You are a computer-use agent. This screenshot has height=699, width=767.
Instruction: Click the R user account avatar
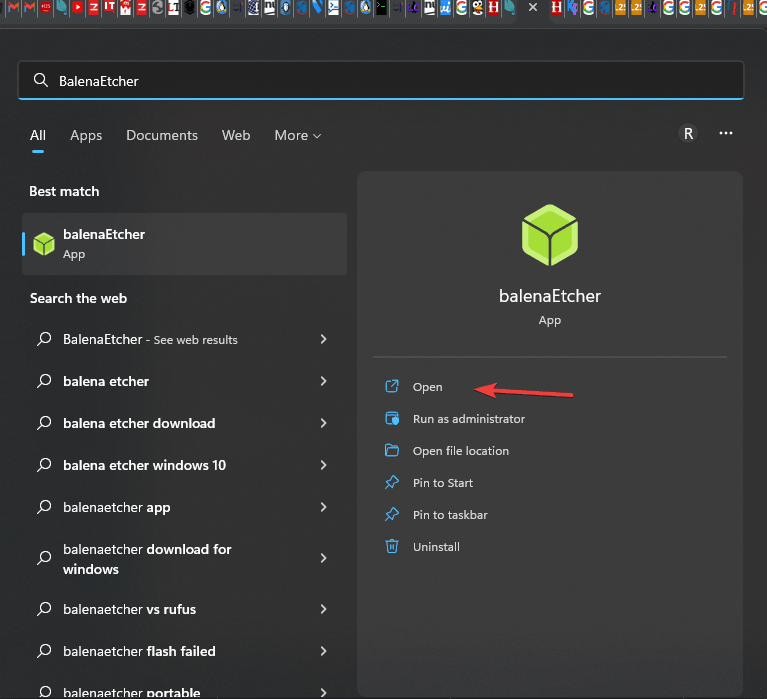point(688,134)
